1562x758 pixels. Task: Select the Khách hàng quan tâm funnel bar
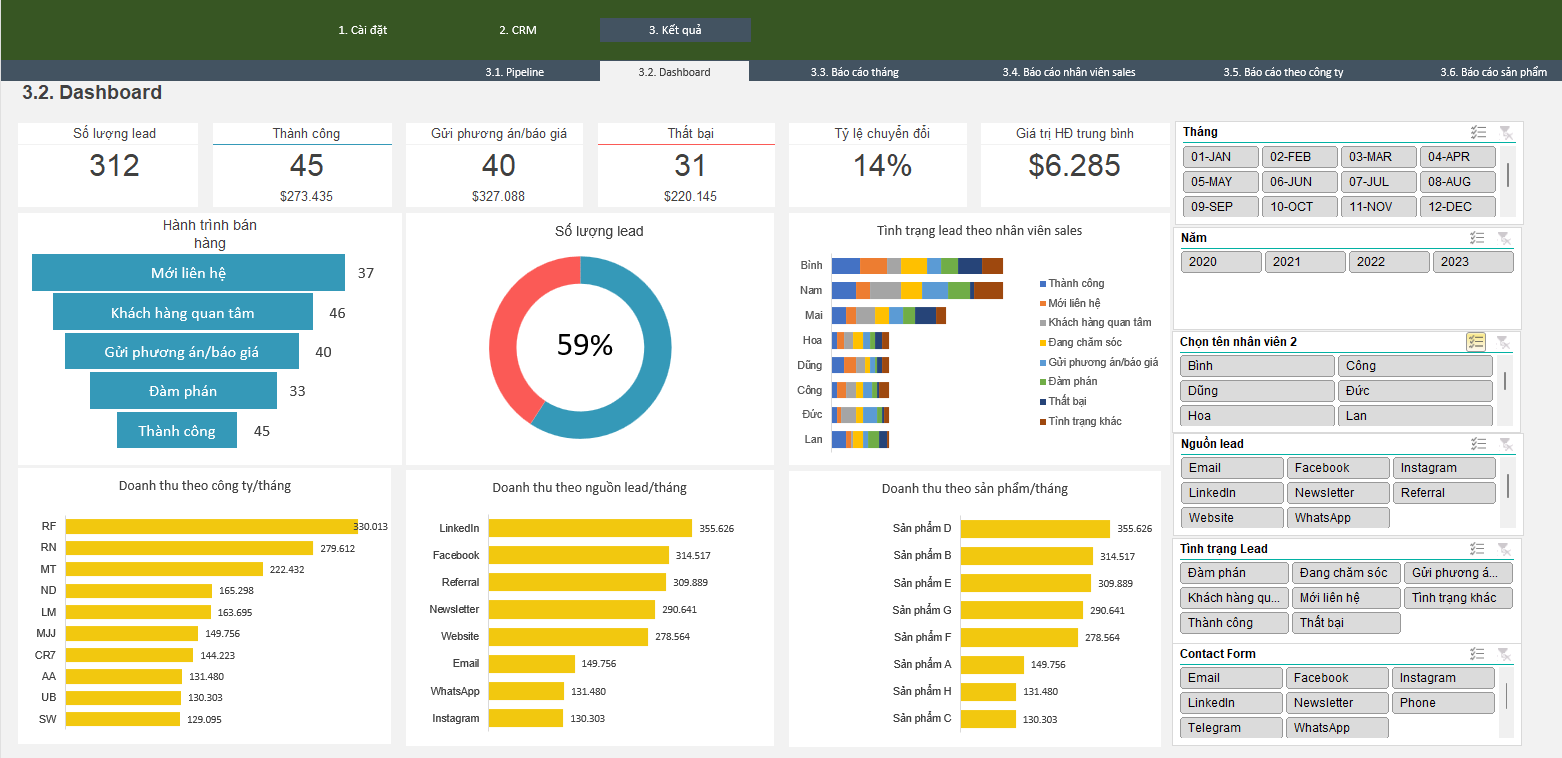(x=183, y=313)
